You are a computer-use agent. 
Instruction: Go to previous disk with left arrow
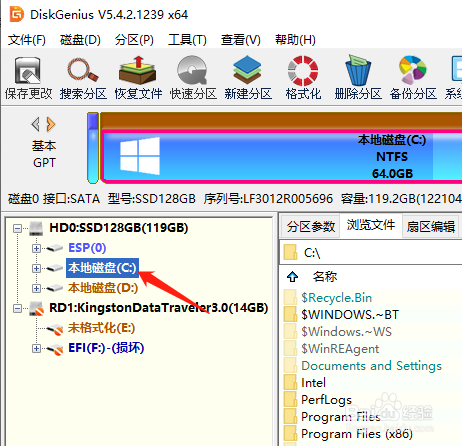pos(36,124)
